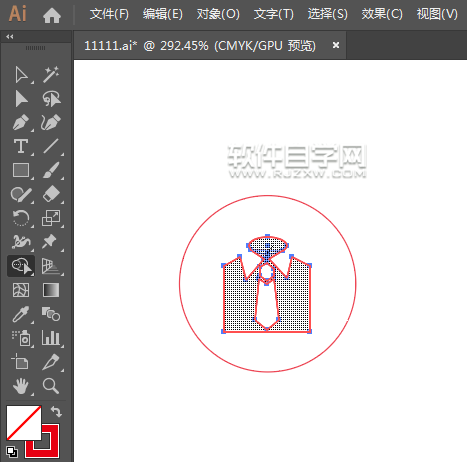467x462 pixels.
Task: Select the Rotate tool
Action: click(x=21, y=218)
